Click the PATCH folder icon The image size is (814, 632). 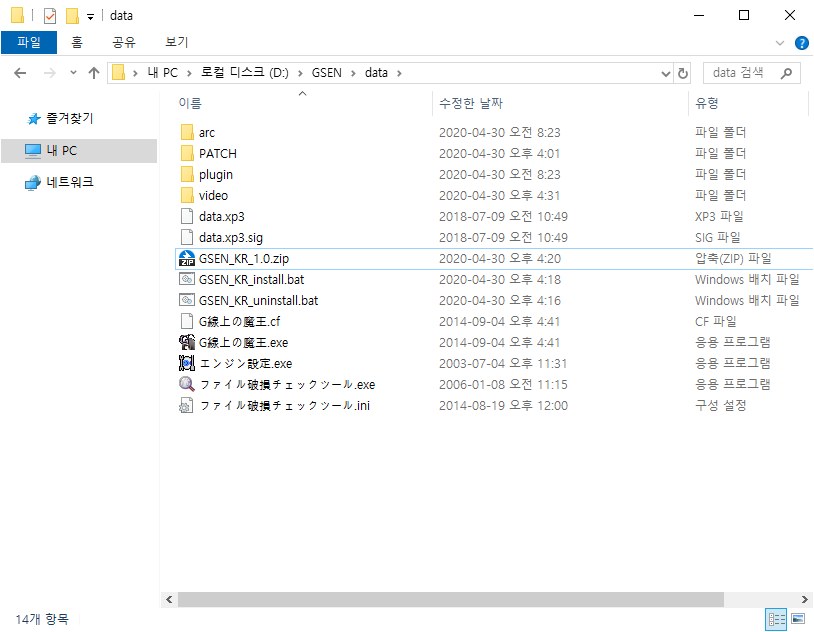click(187, 153)
